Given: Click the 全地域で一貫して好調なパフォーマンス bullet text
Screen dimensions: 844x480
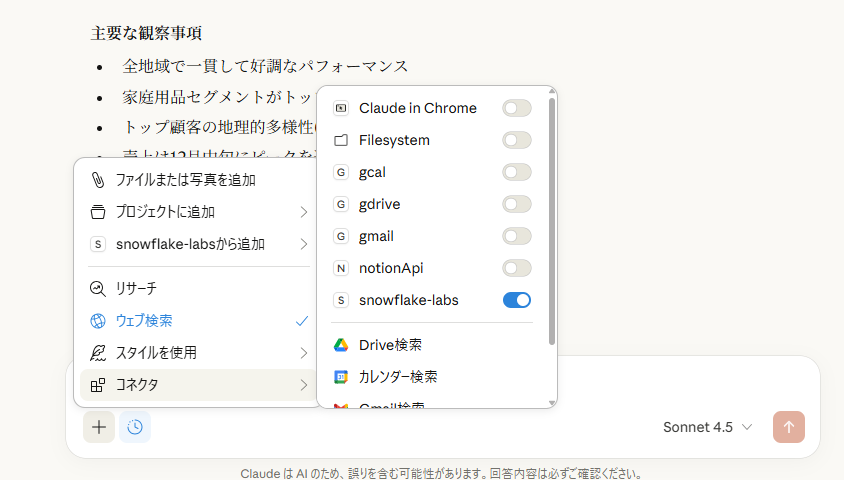Looking at the screenshot, I should coord(265,66).
